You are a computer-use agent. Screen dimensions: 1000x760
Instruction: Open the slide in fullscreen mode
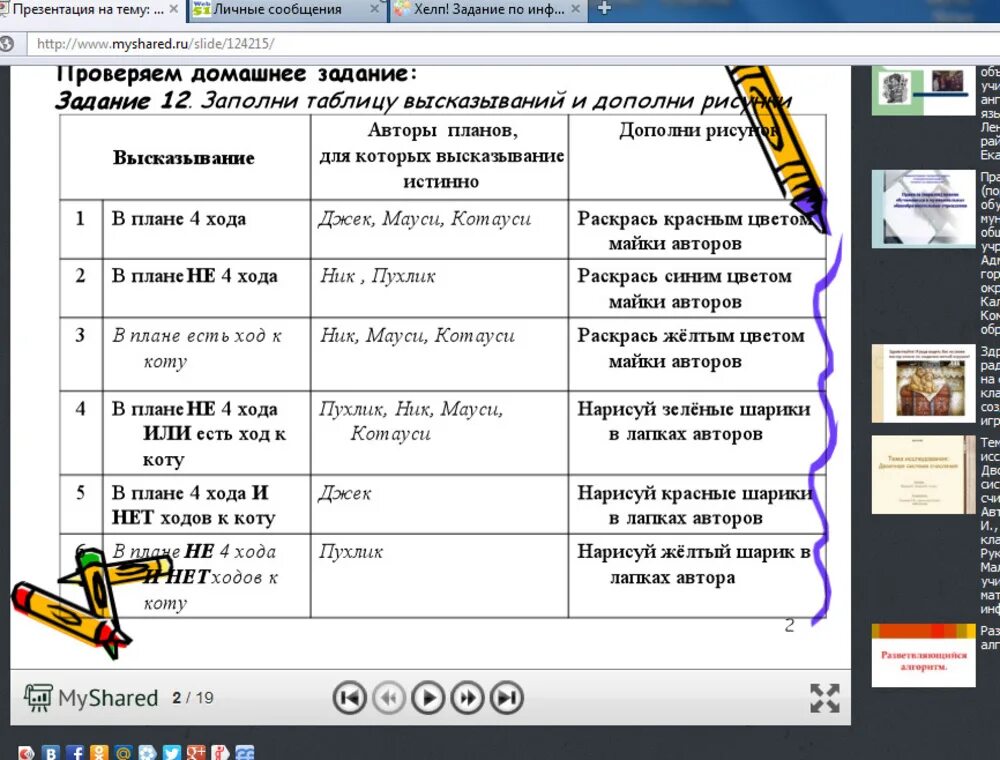825,698
